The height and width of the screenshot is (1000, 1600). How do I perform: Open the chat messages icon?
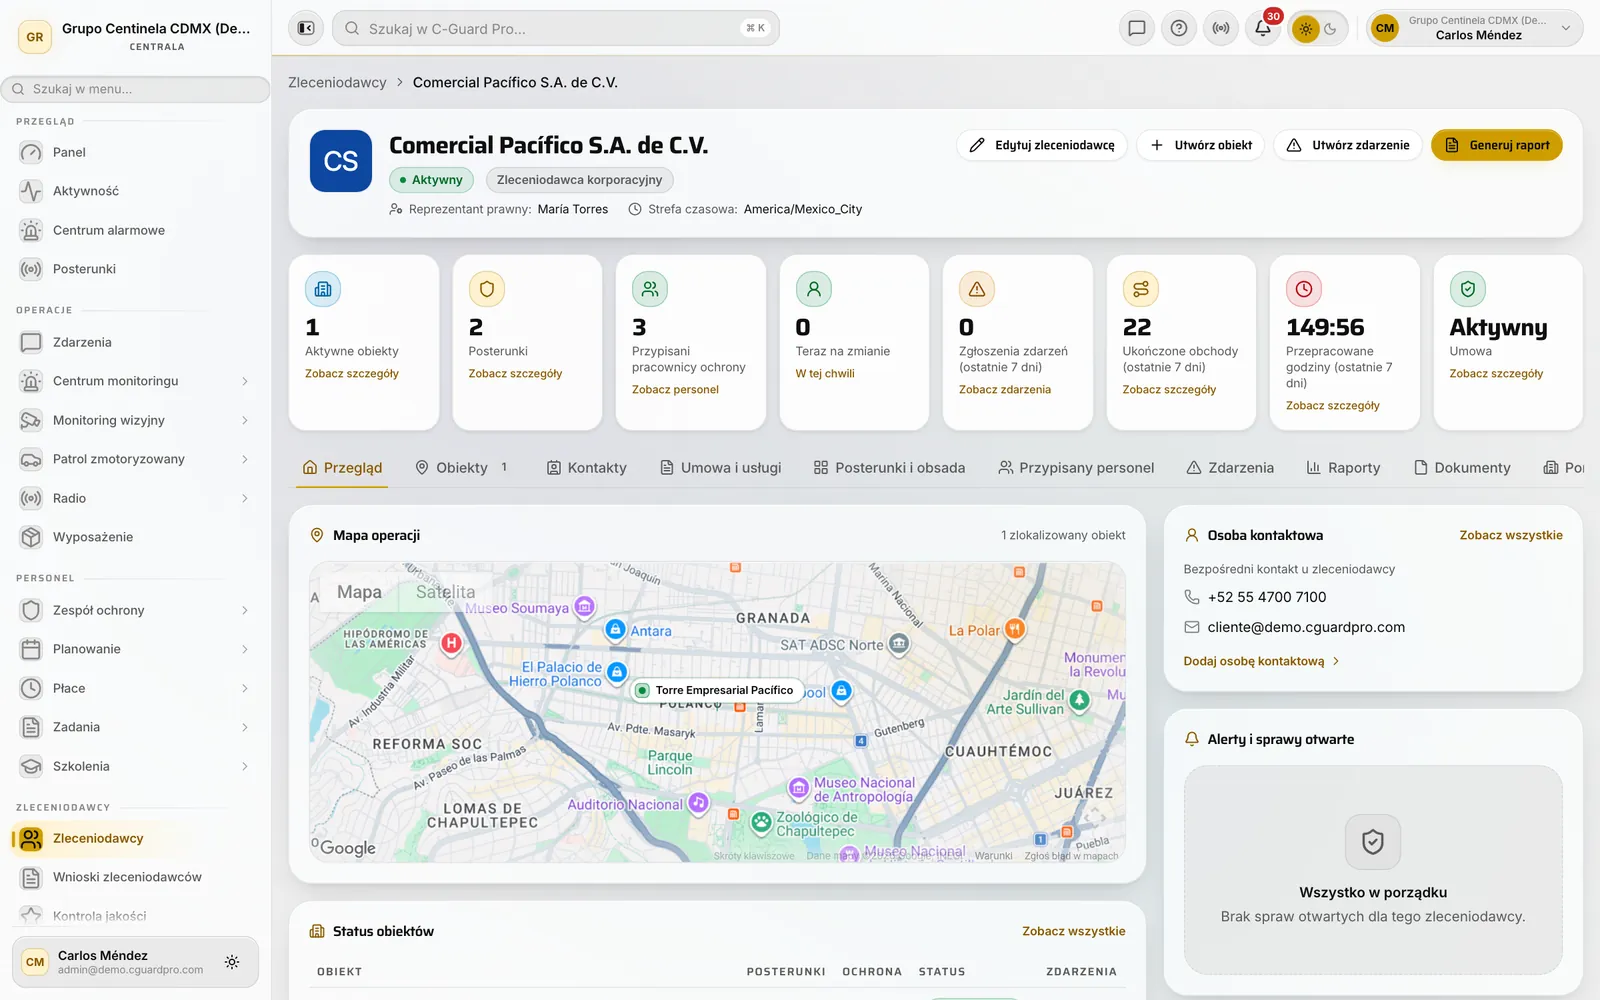click(1137, 28)
